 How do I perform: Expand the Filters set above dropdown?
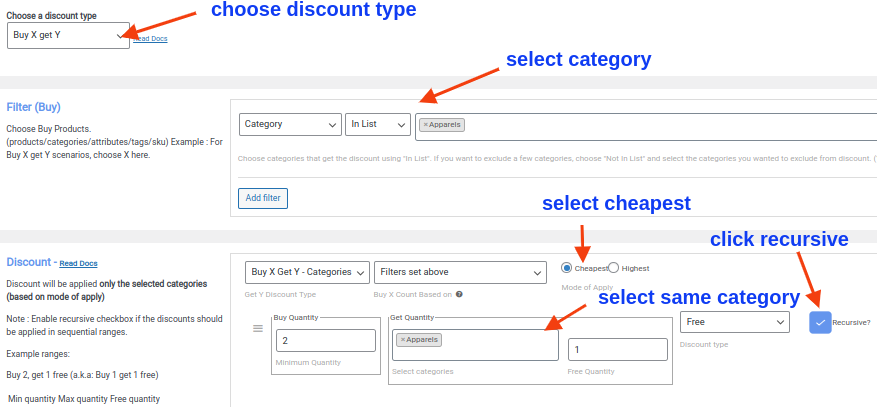pyautogui.click(x=460, y=272)
